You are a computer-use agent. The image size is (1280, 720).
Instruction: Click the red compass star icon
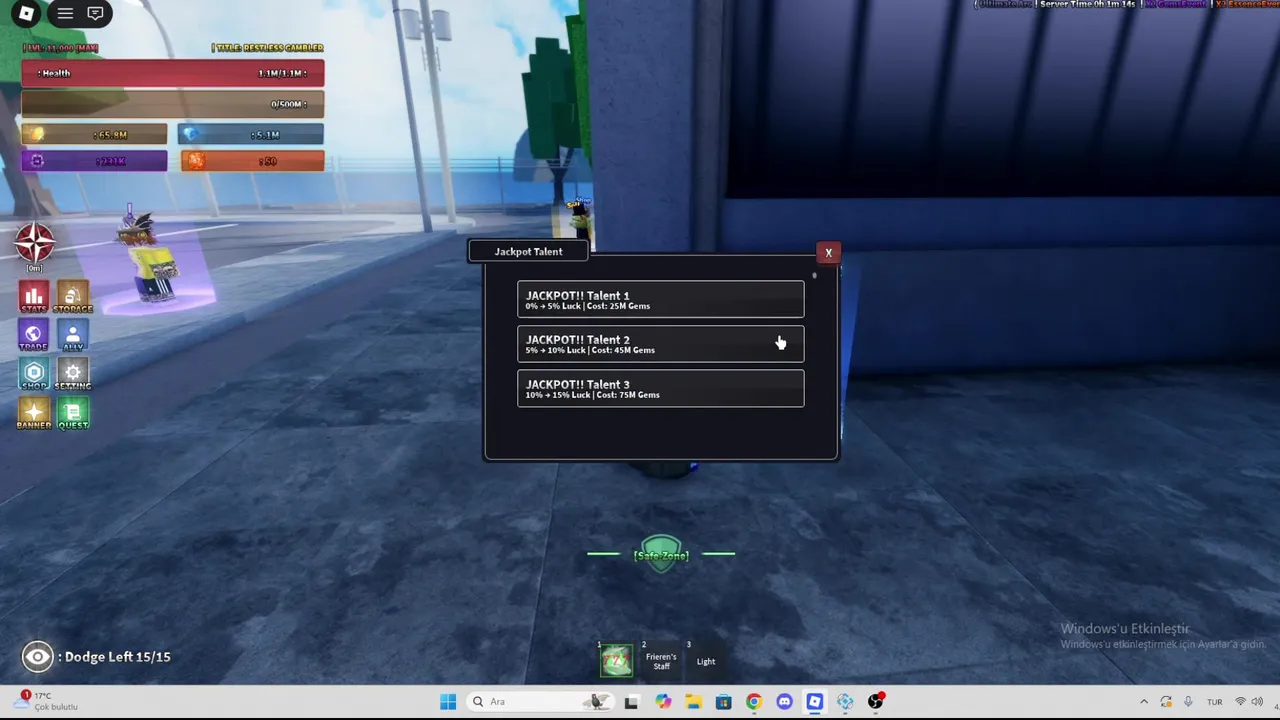click(34, 243)
